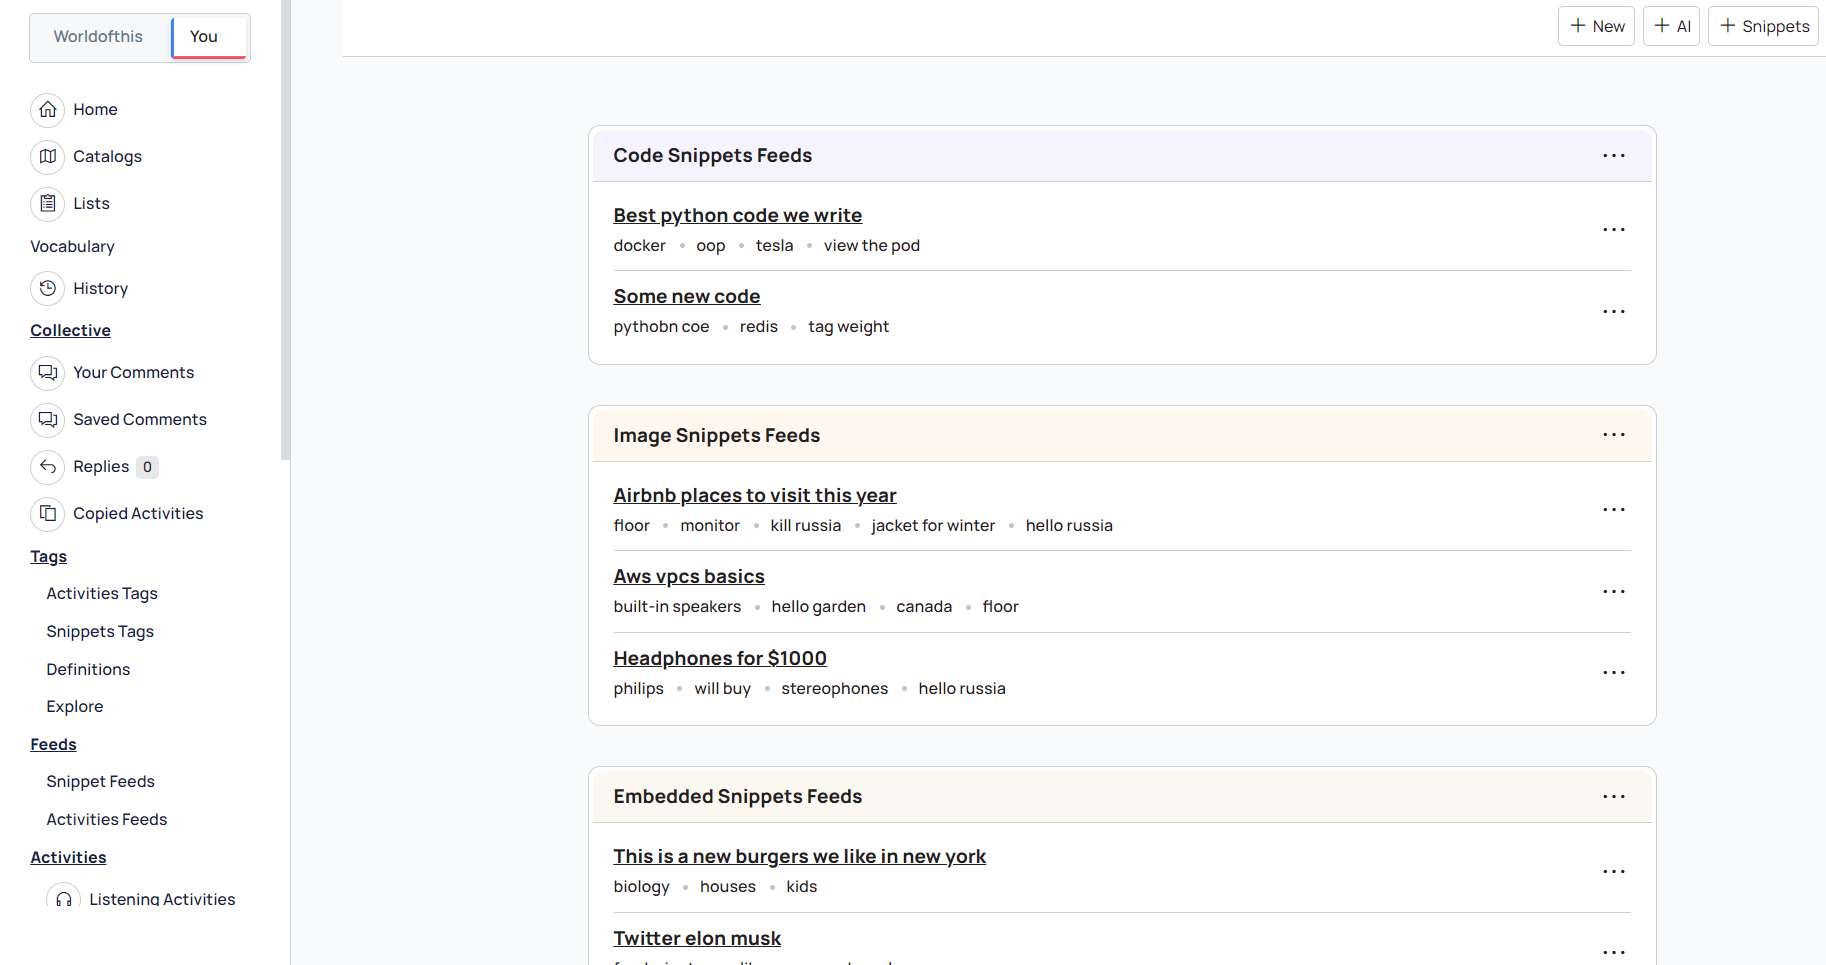
Task: Open Headphones for $1000
Action: coord(719,659)
